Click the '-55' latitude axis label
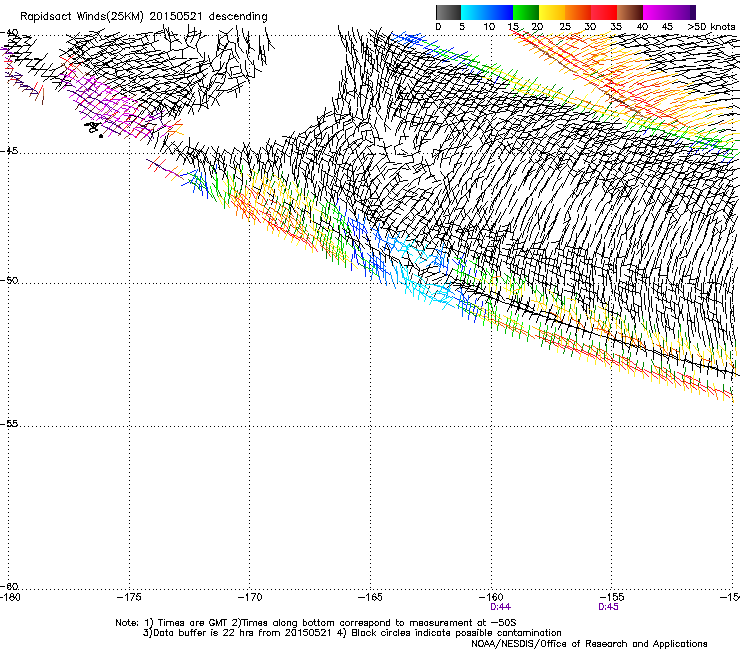The height and width of the screenshot is (650, 740). pyautogui.click(x=10, y=424)
